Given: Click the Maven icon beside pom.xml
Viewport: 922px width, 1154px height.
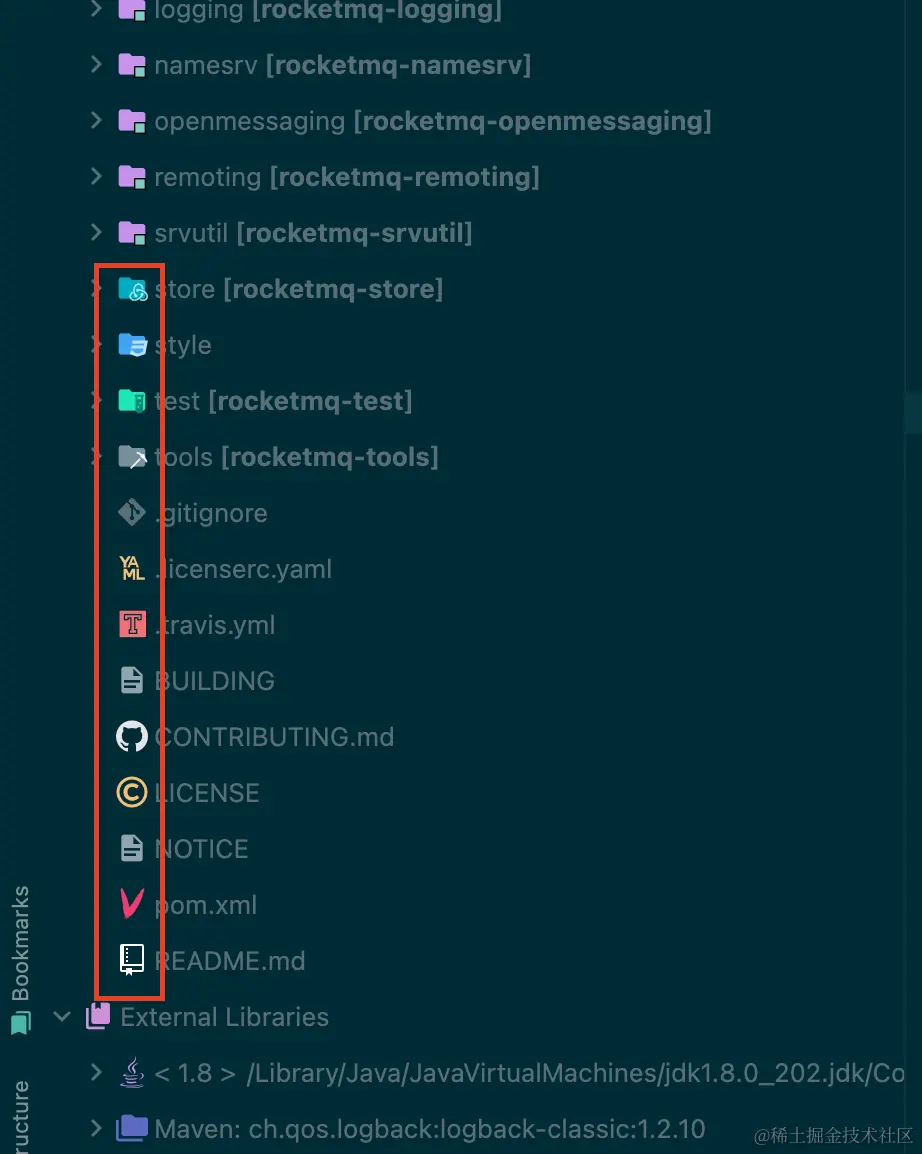Looking at the screenshot, I should click(x=131, y=905).
